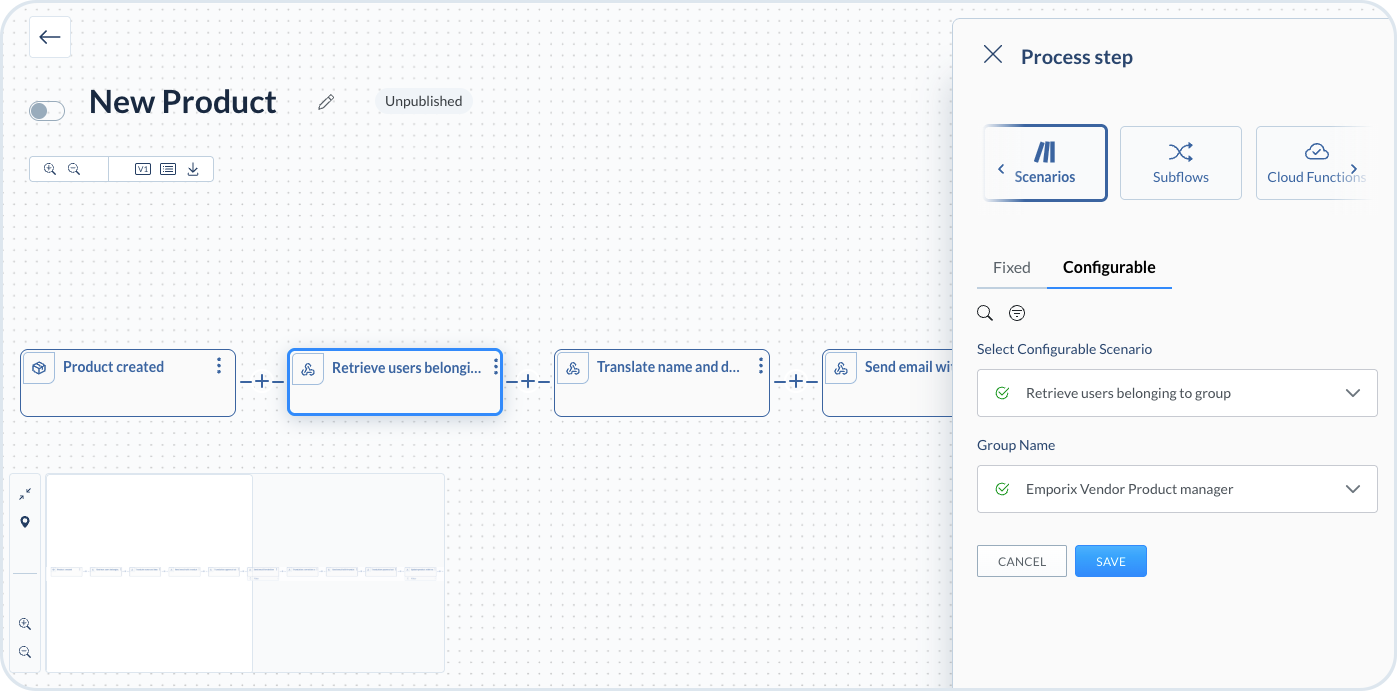Click the location pin icon beside the minimap
This screenshot has width=1397, height=691.
(25, 522)
